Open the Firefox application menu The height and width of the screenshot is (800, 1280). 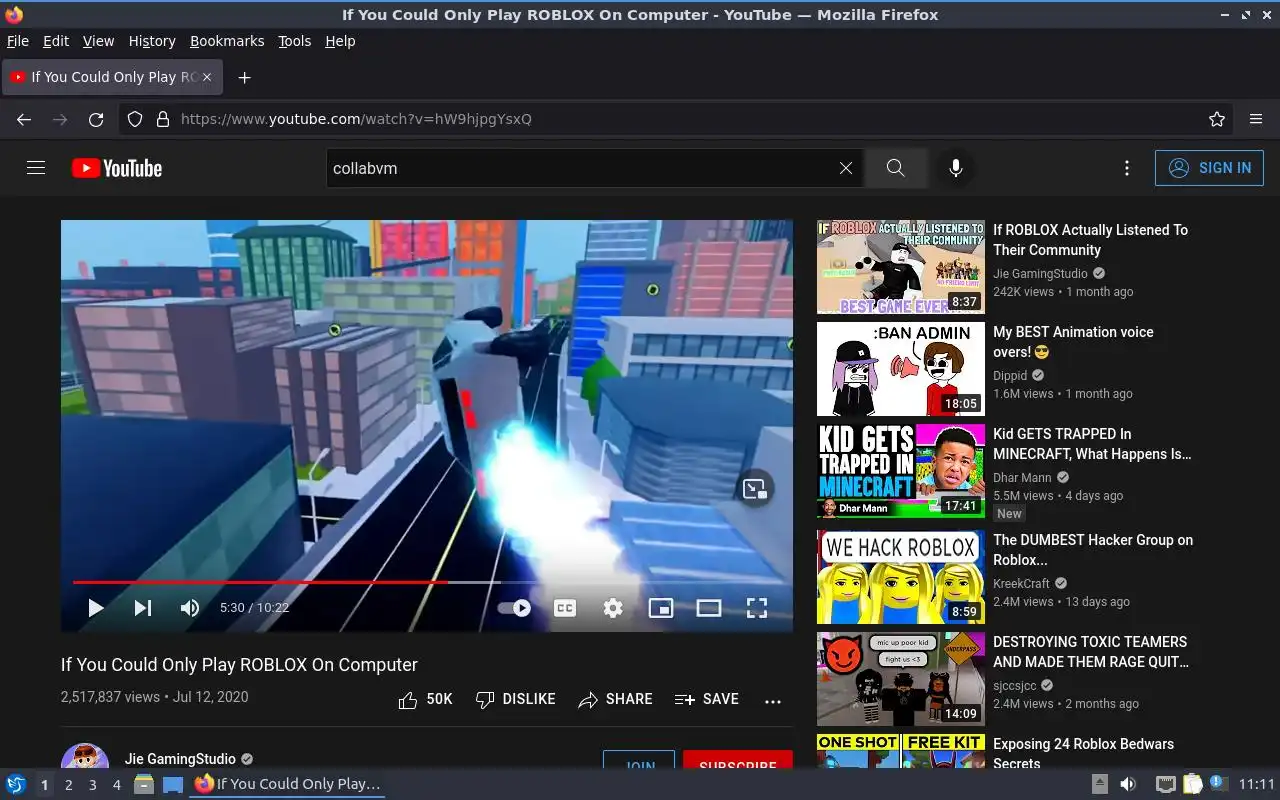tap(1256, 119)
